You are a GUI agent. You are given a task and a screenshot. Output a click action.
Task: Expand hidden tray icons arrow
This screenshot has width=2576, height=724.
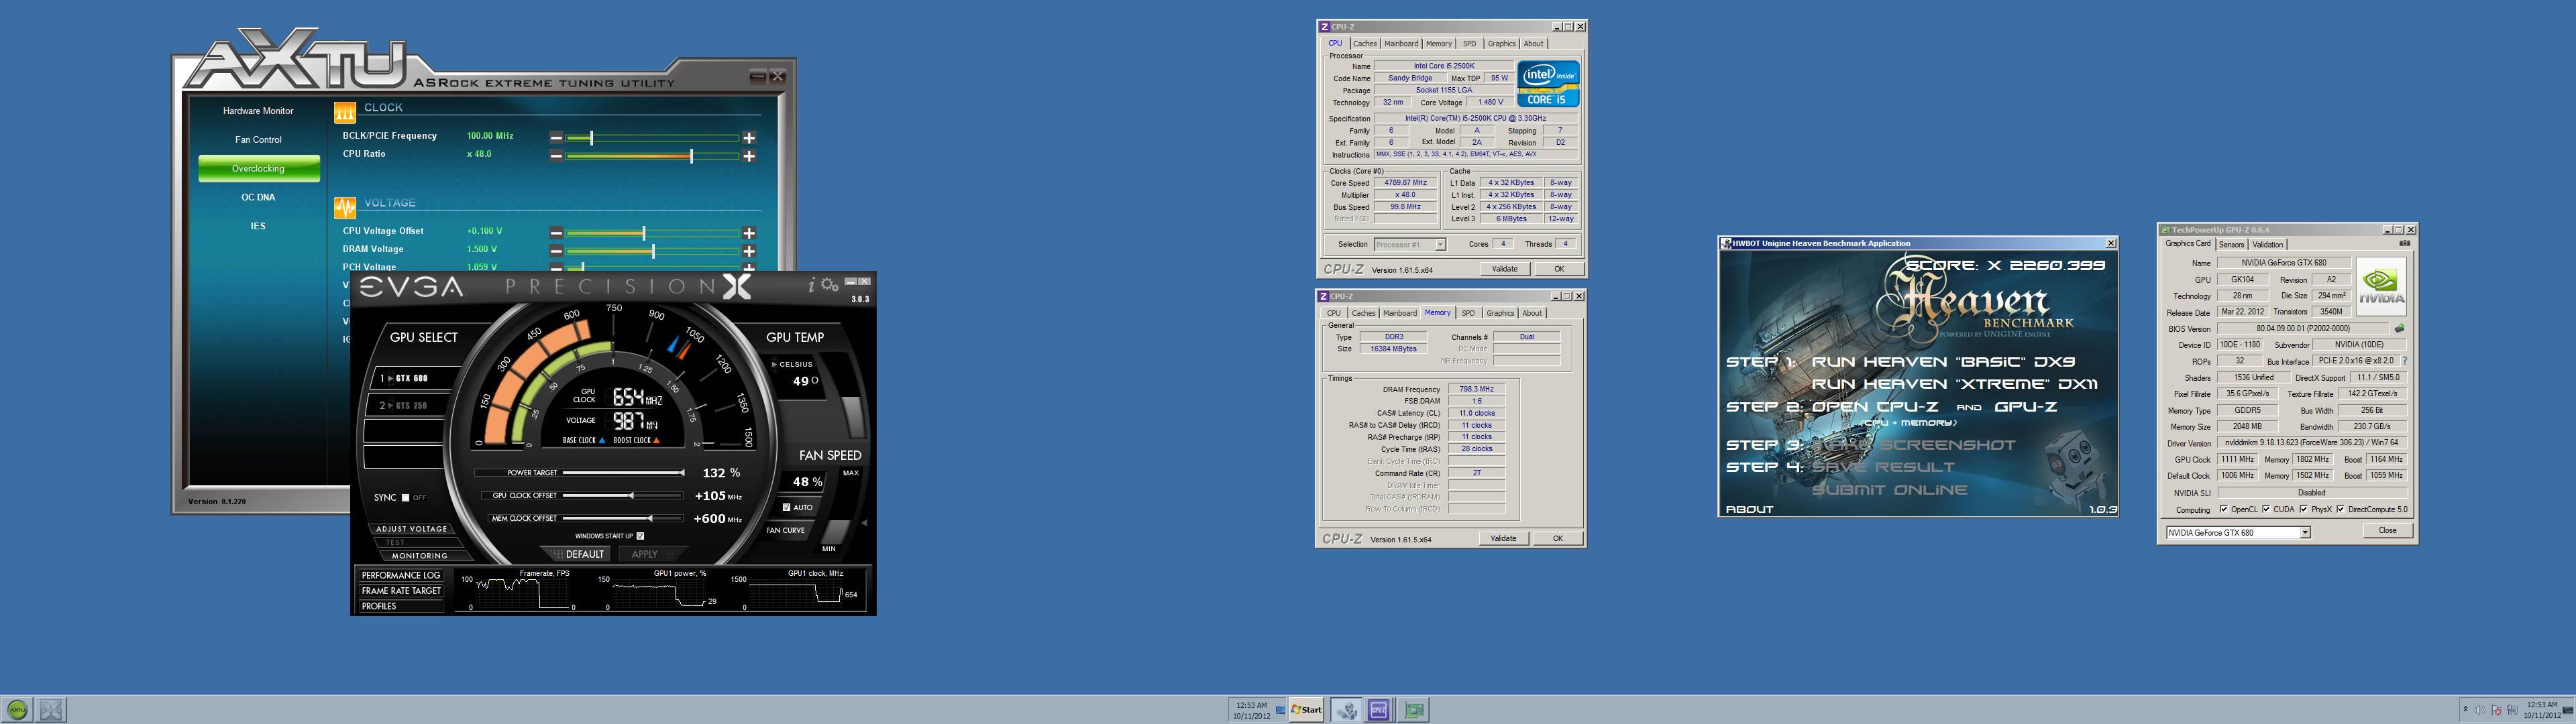[x=2465, y=710]
